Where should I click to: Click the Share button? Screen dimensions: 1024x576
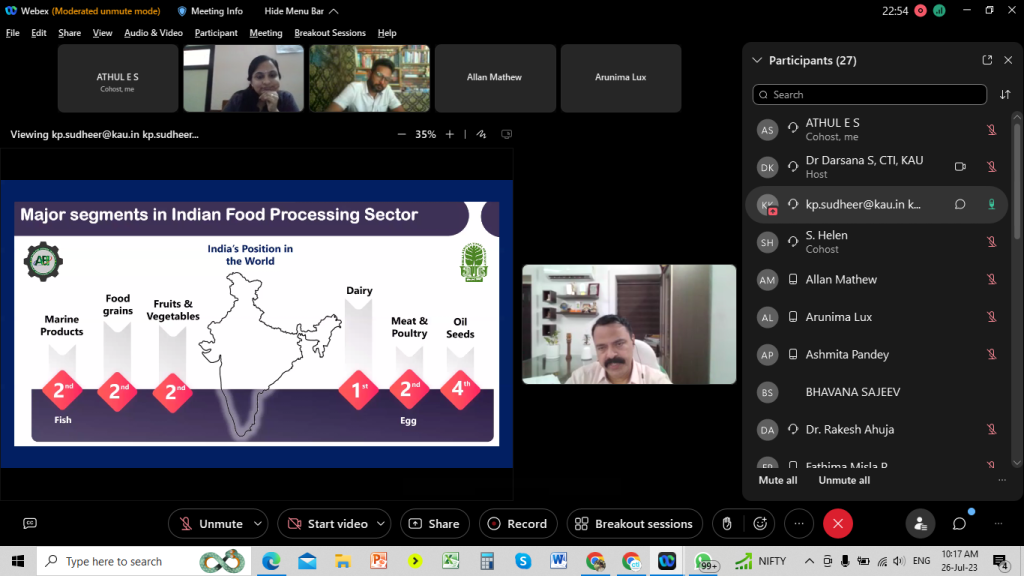pyautogui.click(x=434, y=524)
